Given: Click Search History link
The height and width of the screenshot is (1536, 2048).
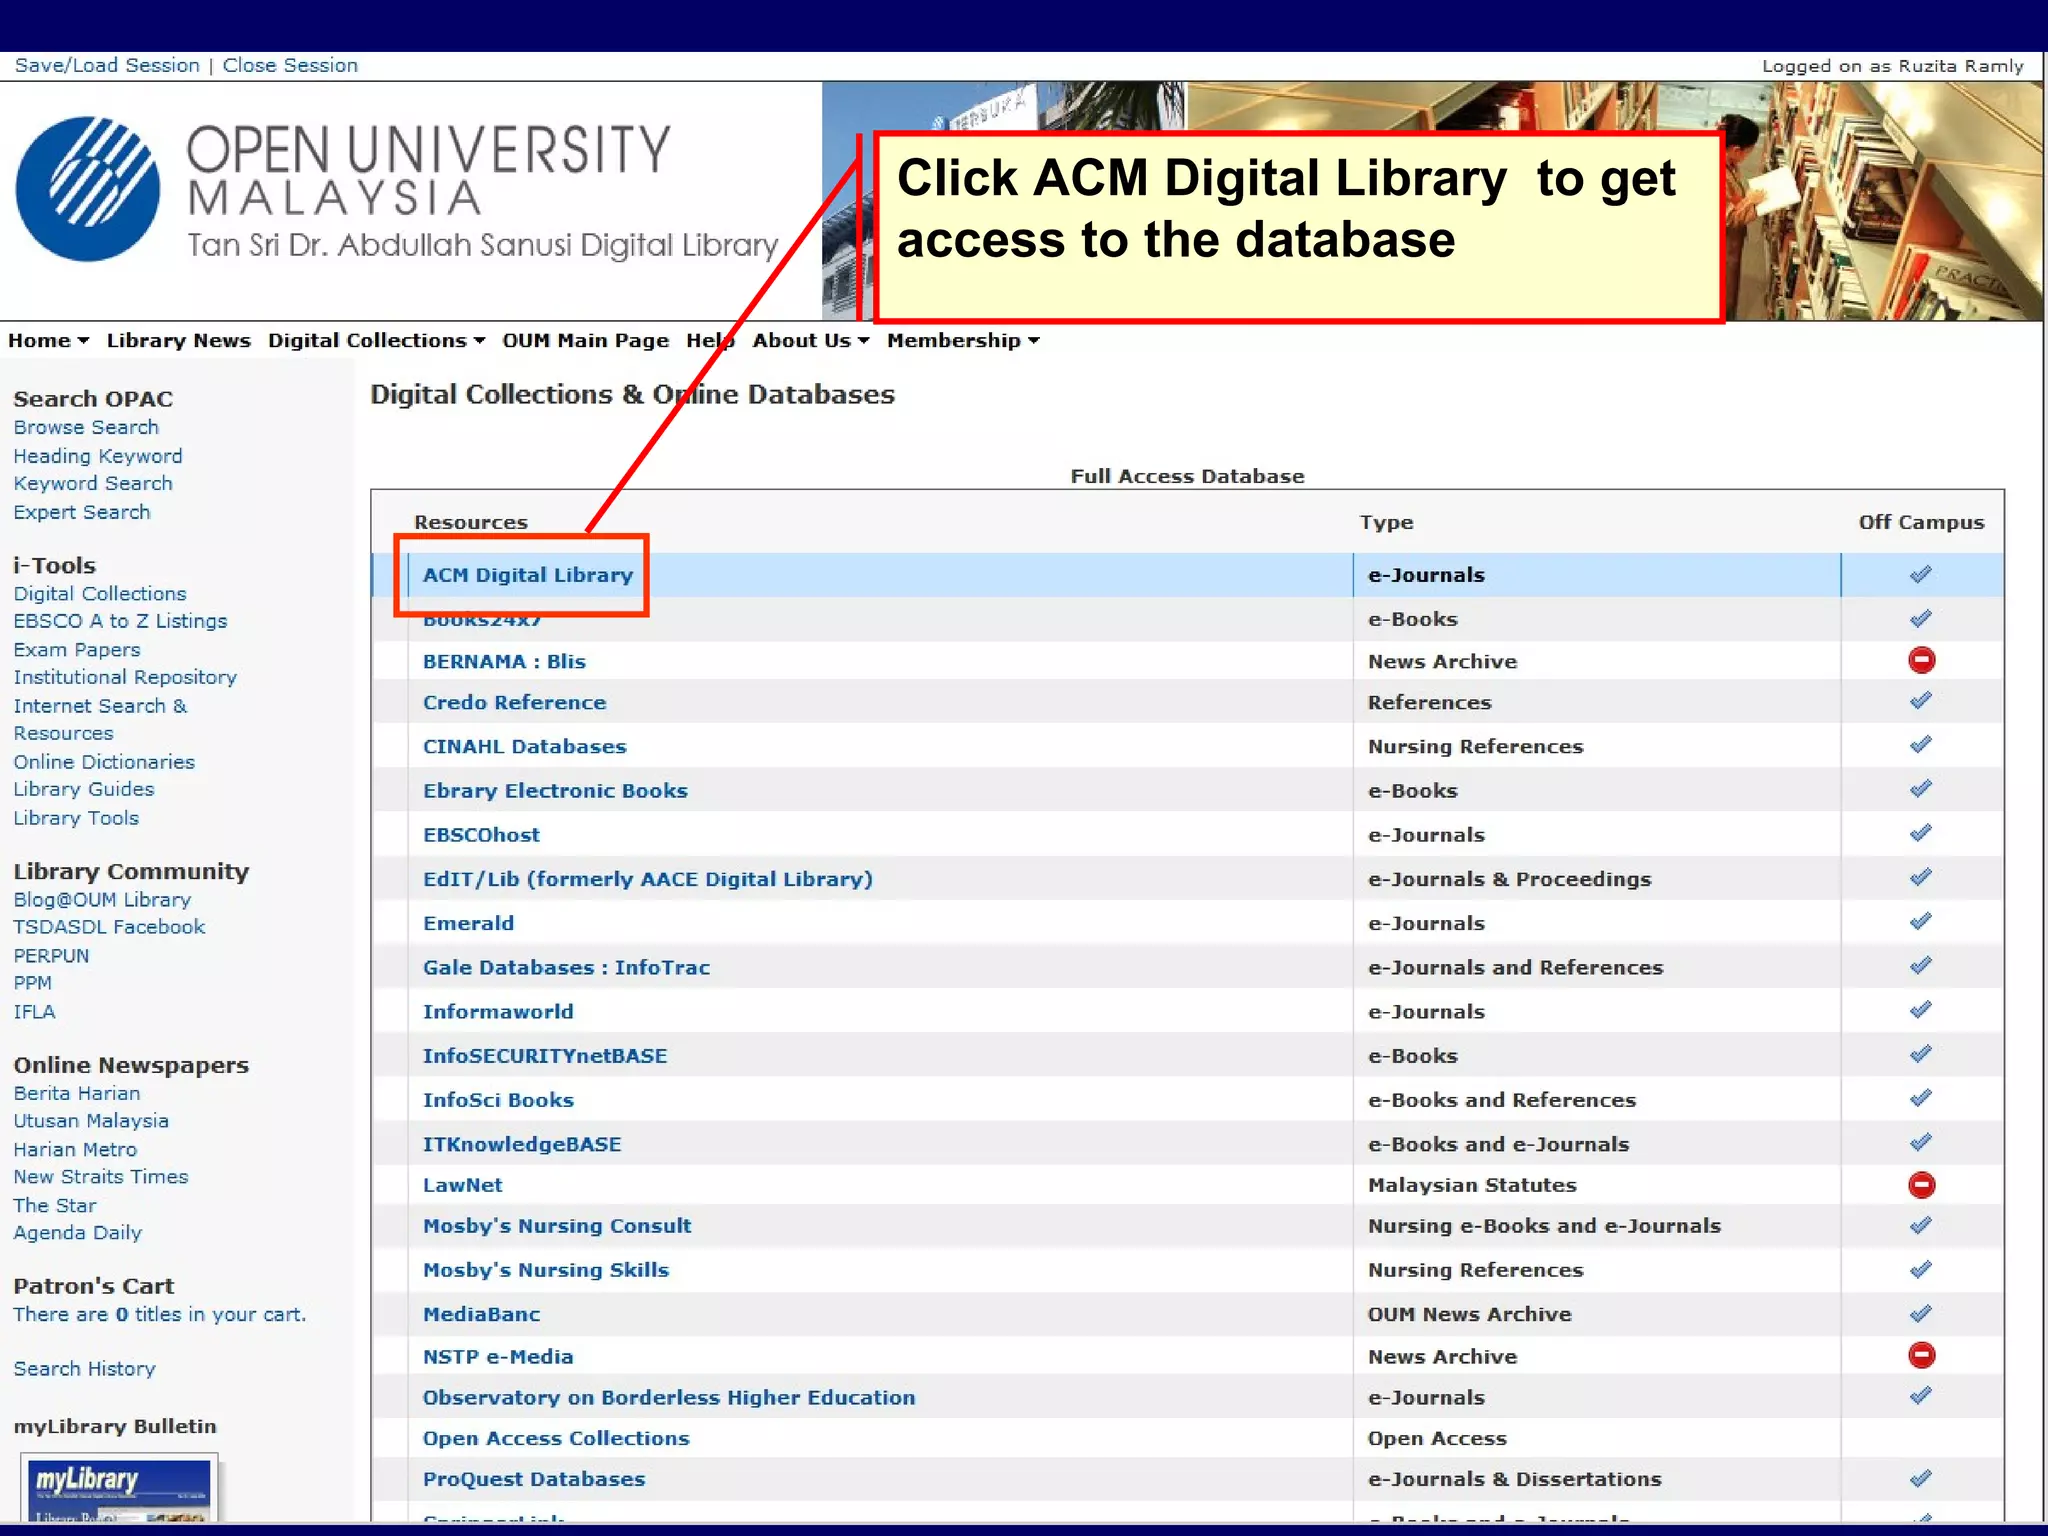Looking at the screenshot, I should (x=85, y=1369).
